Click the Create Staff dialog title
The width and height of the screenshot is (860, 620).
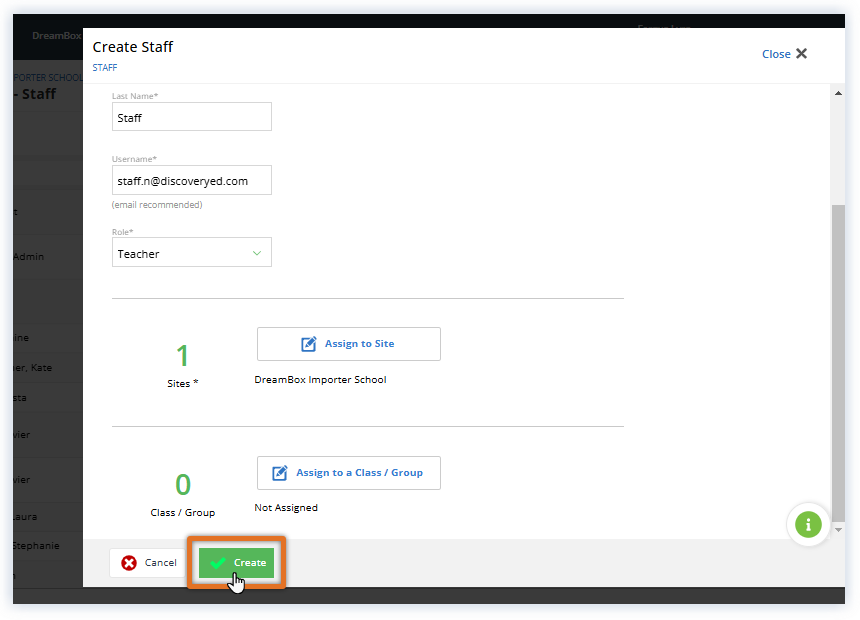133,47
